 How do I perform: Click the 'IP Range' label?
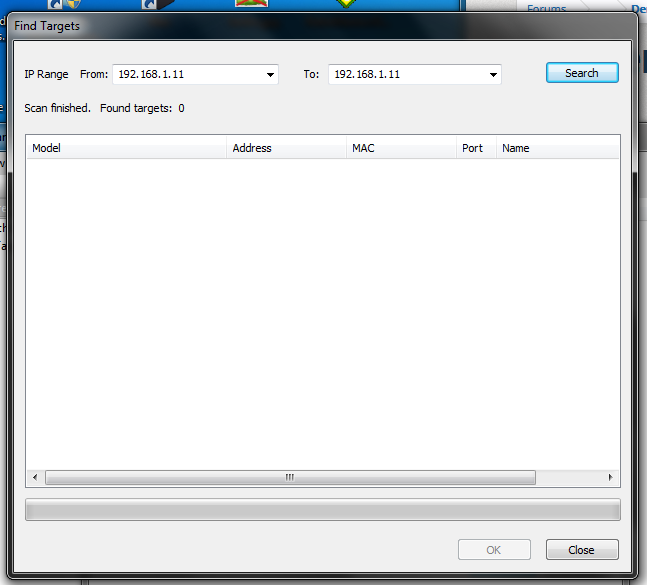(46, 74)
